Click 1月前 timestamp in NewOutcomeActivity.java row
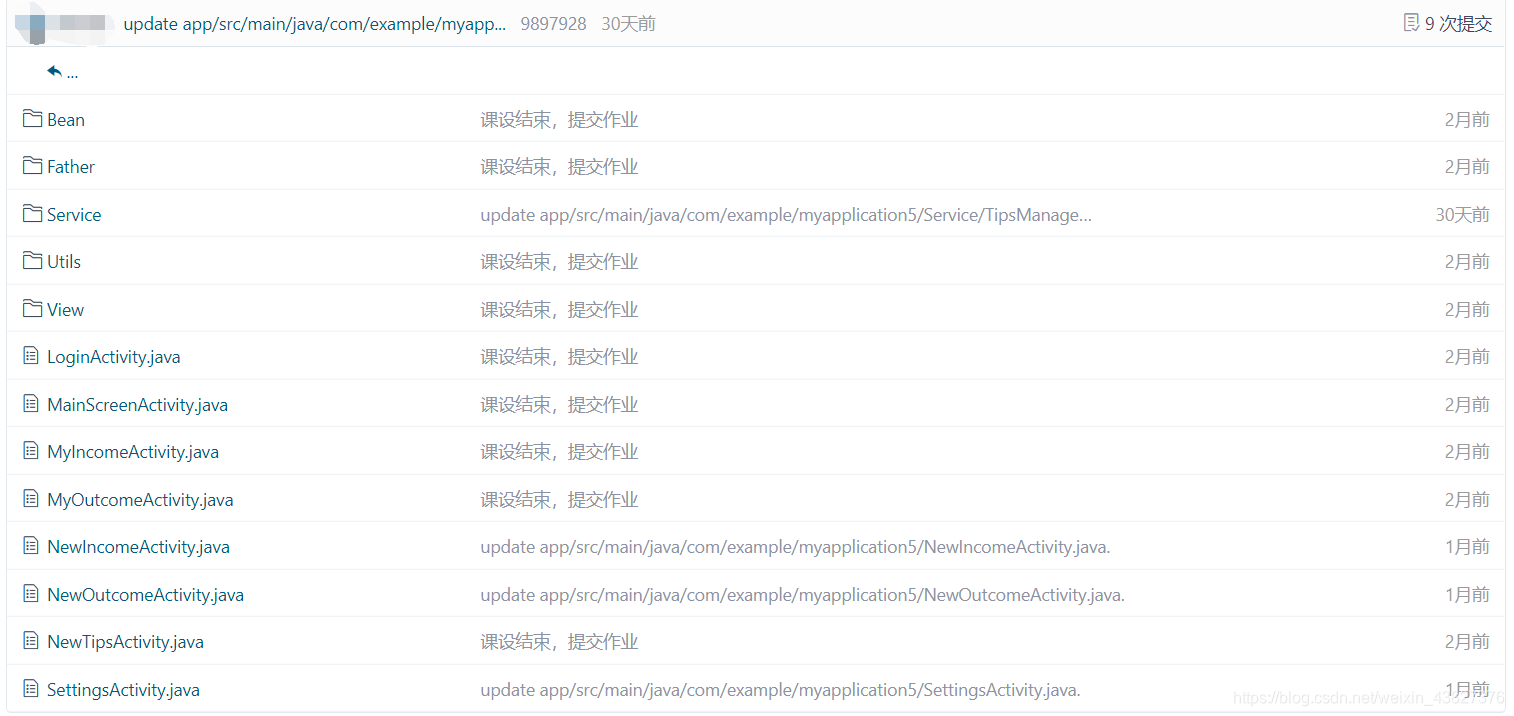This screenshot has height=716, width=1514. [1467, 595]
